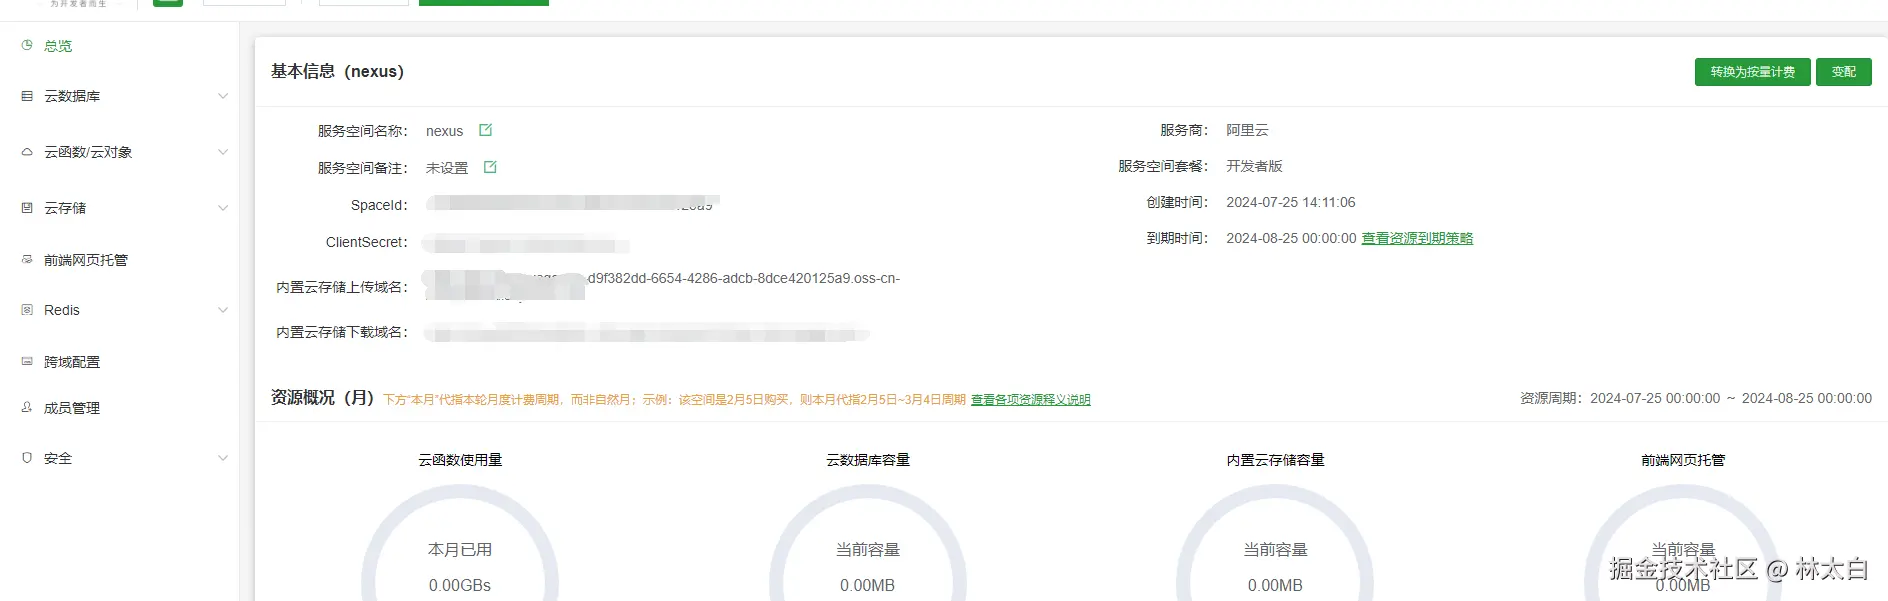This screenshot has width=1888, height=601.
Task: Expand the Redis submenu chevron
Action: [223, 310]
